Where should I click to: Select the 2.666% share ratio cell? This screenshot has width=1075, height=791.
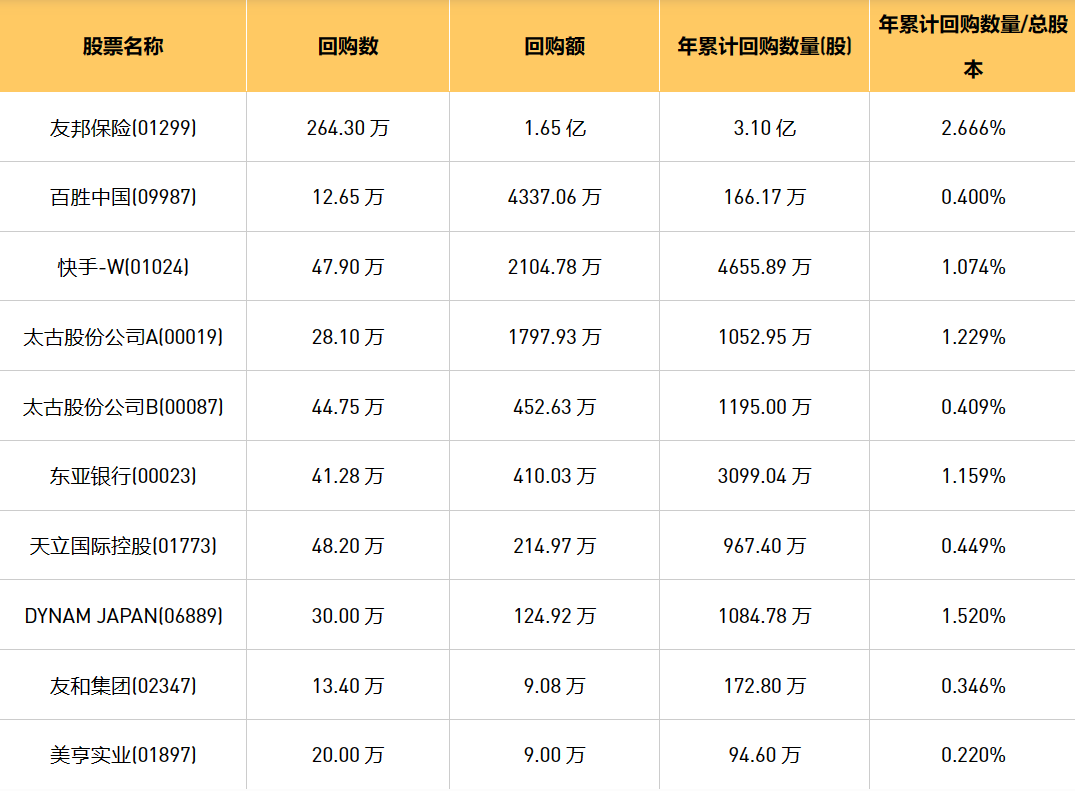tap(972, 128)
